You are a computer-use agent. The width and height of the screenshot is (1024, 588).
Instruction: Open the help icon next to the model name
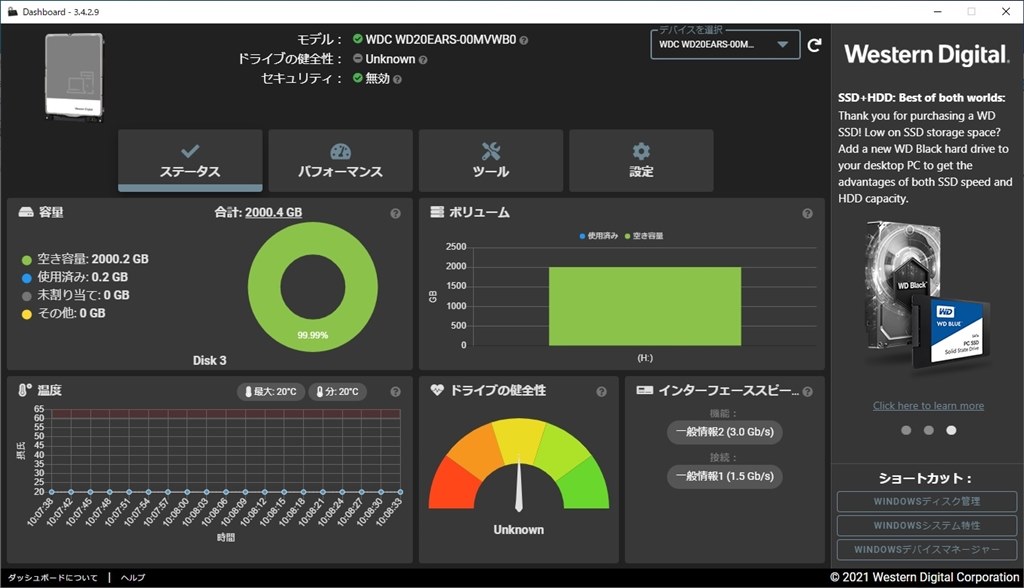pos(523,39)
